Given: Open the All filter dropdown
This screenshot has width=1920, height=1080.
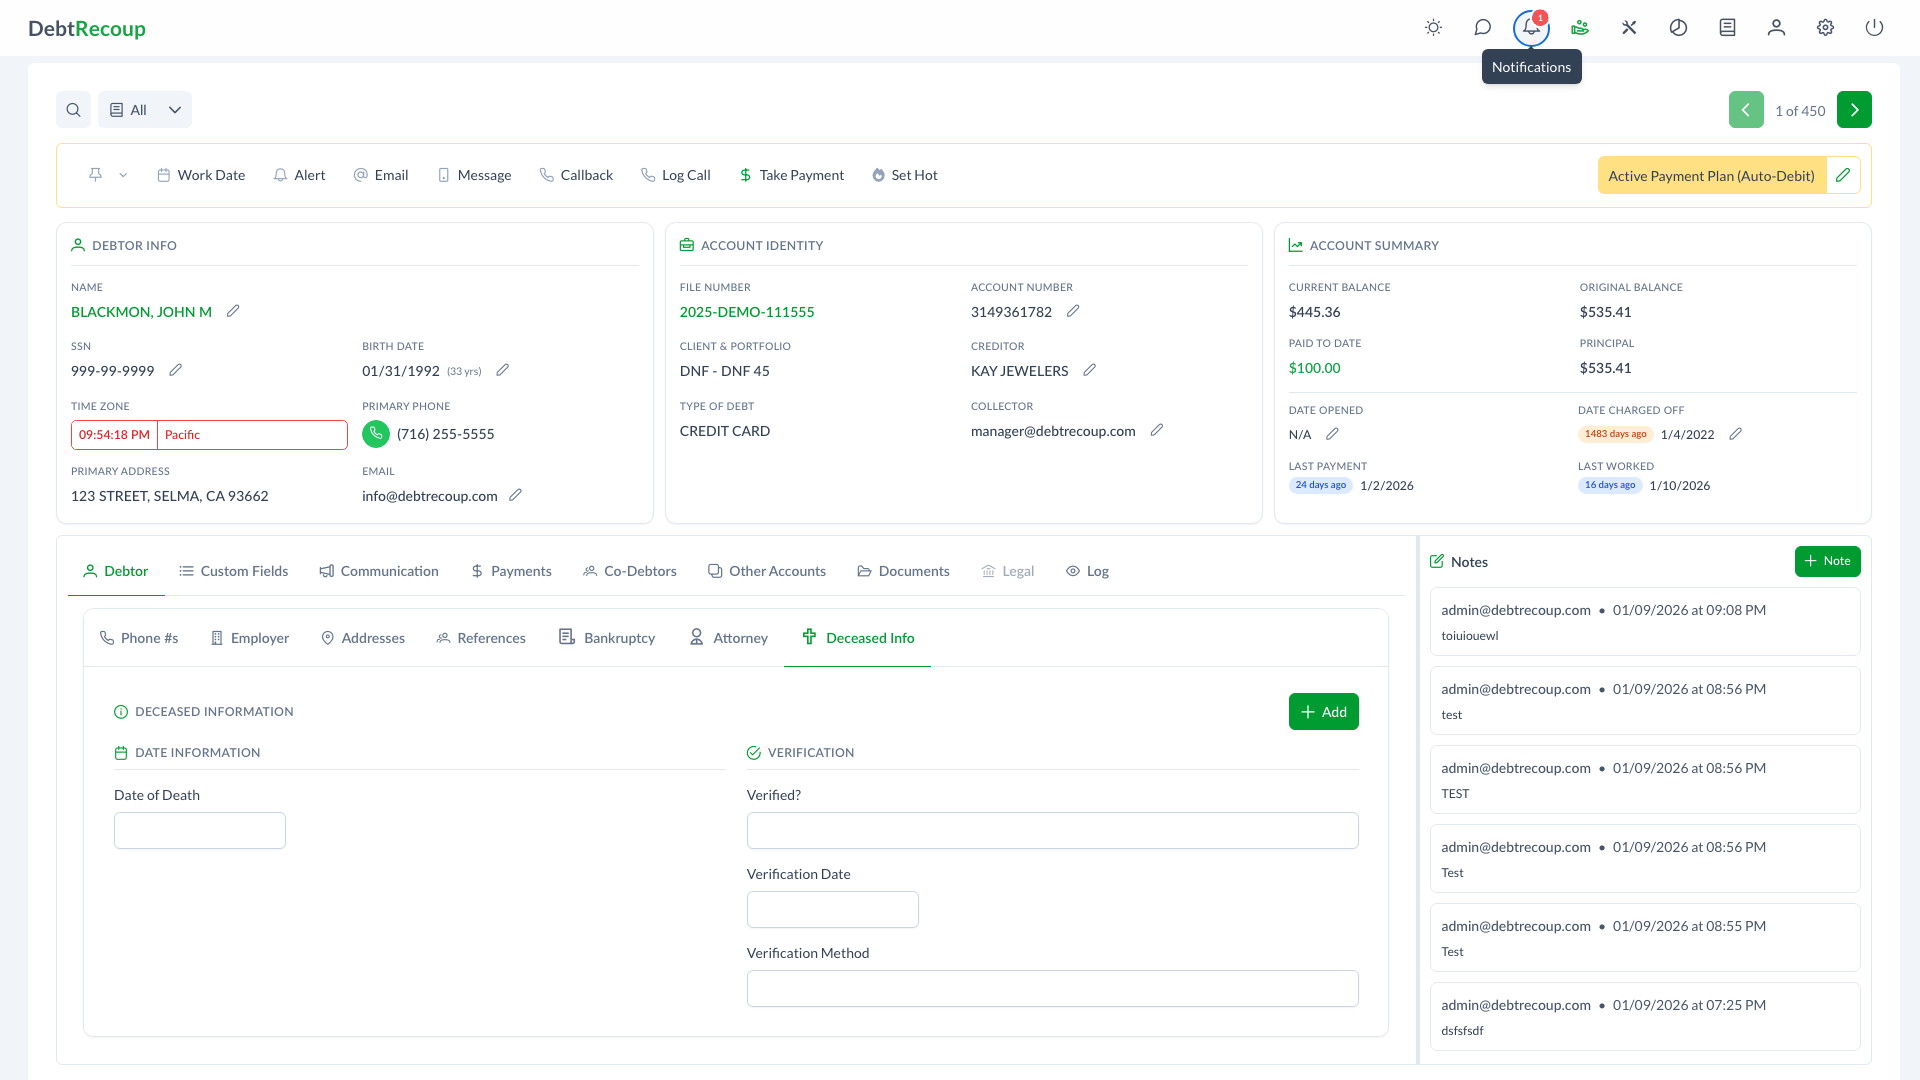Looking at the screenshot, I should 145,110.
